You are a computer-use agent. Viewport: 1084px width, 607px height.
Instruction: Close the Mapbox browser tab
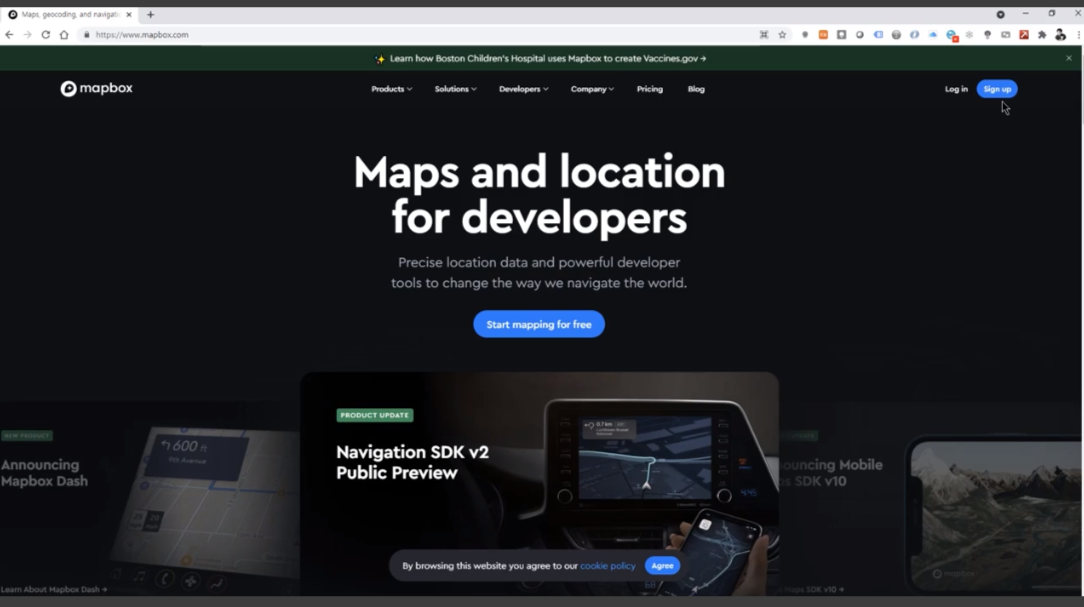click(129, 15)
